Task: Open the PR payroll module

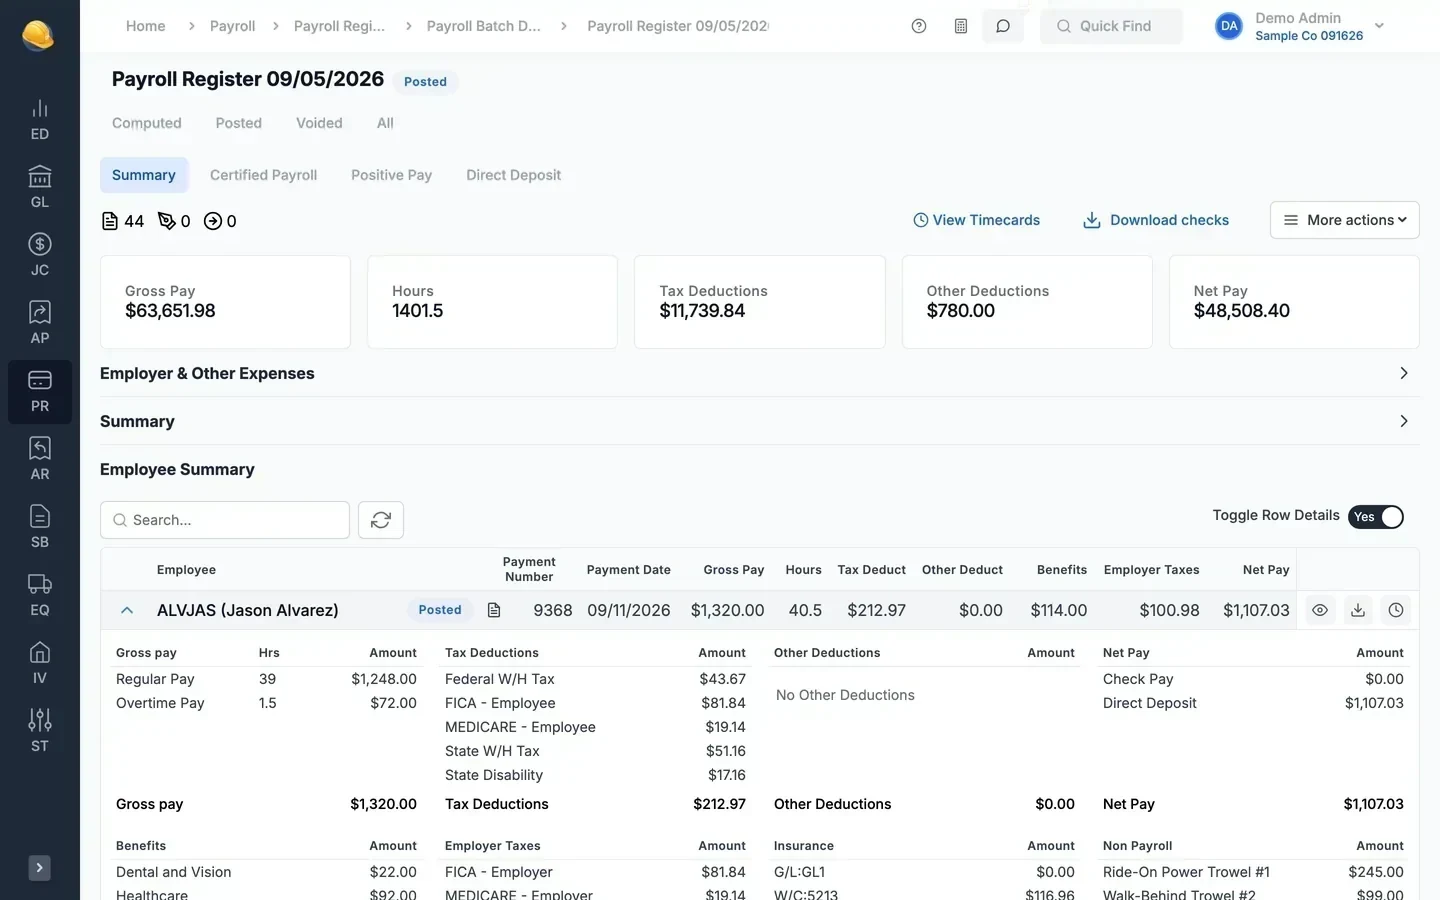Action: coord(40,392)
